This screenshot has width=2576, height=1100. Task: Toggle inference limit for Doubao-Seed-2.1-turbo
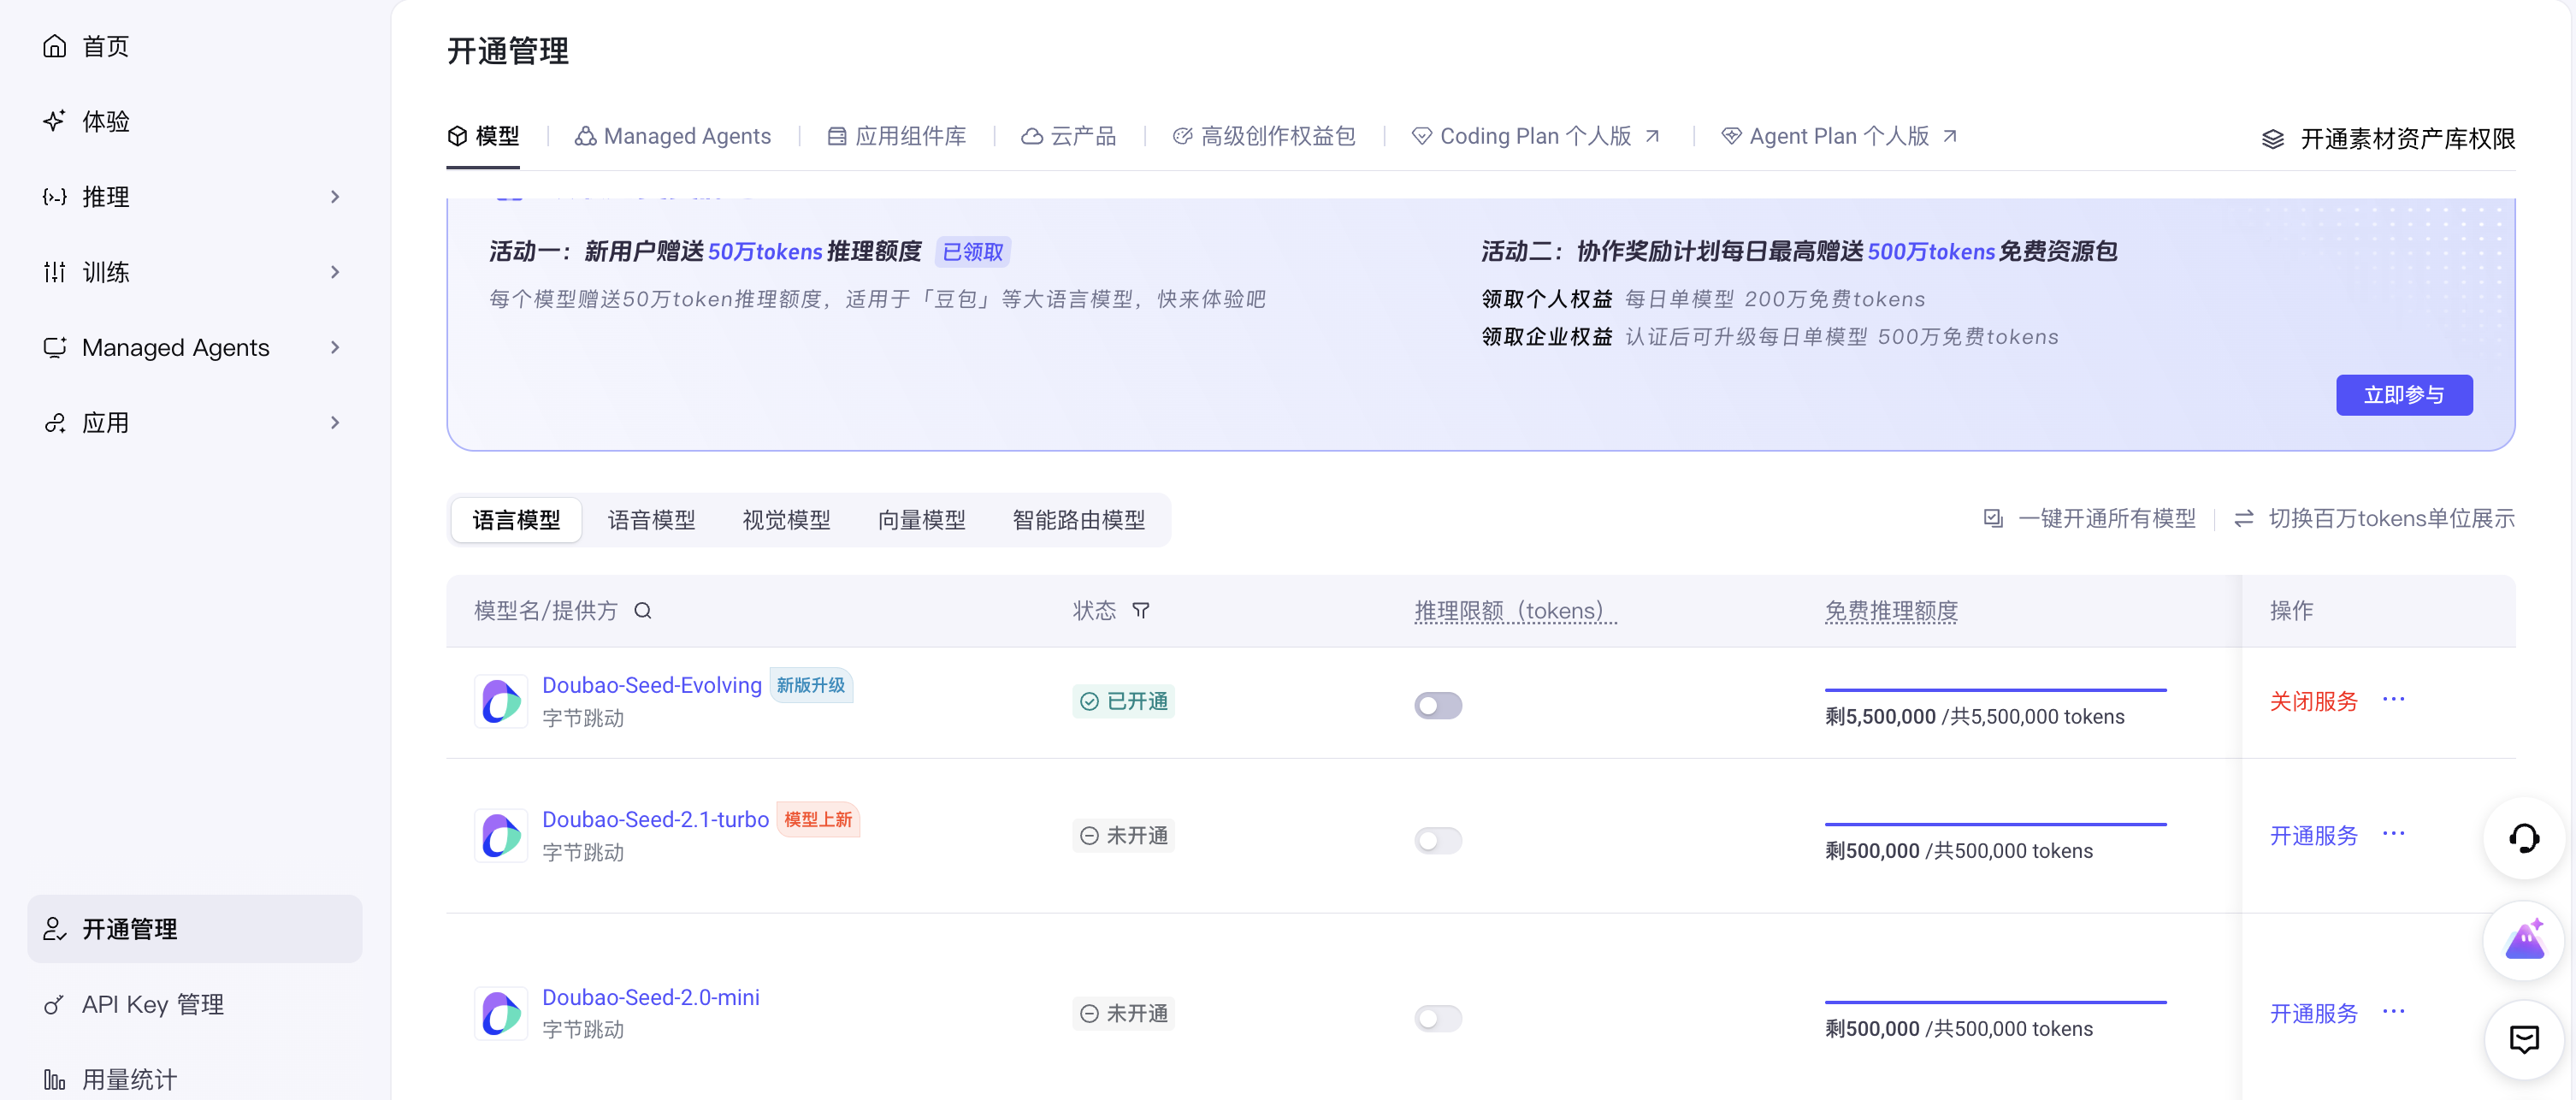pos(1438,840)
